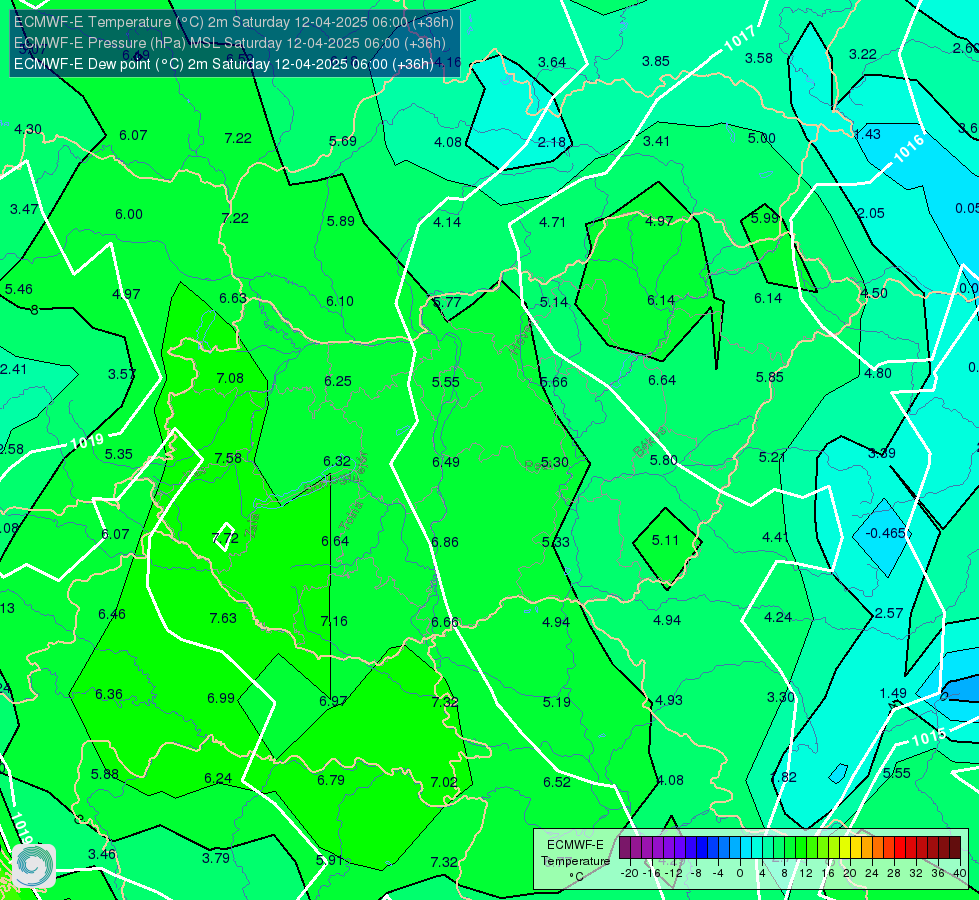
Task: Click the green legend swatch above 8
Action: 790,848
